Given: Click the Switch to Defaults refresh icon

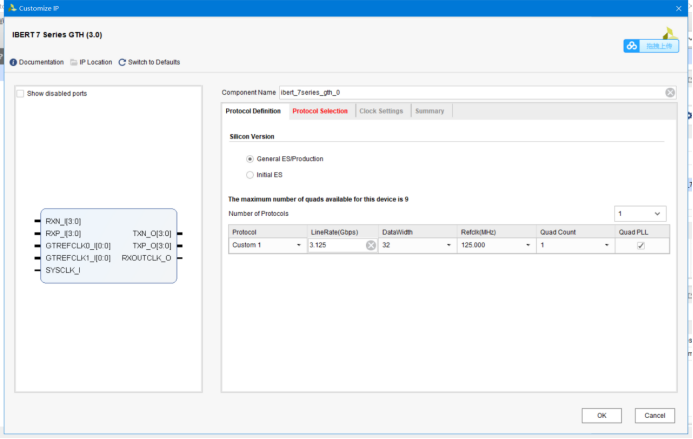Looking at the screenshot, I should 122,62.
